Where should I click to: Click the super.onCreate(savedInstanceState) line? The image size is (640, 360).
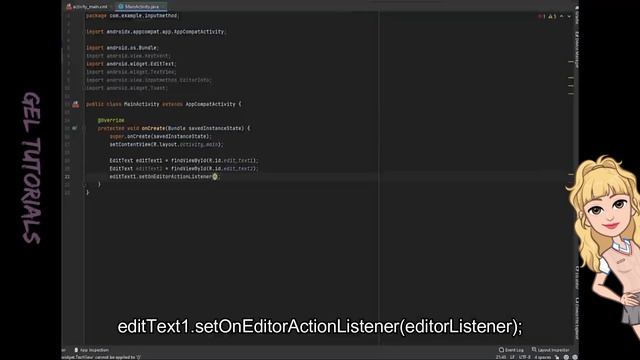click(x=160, y=136)
